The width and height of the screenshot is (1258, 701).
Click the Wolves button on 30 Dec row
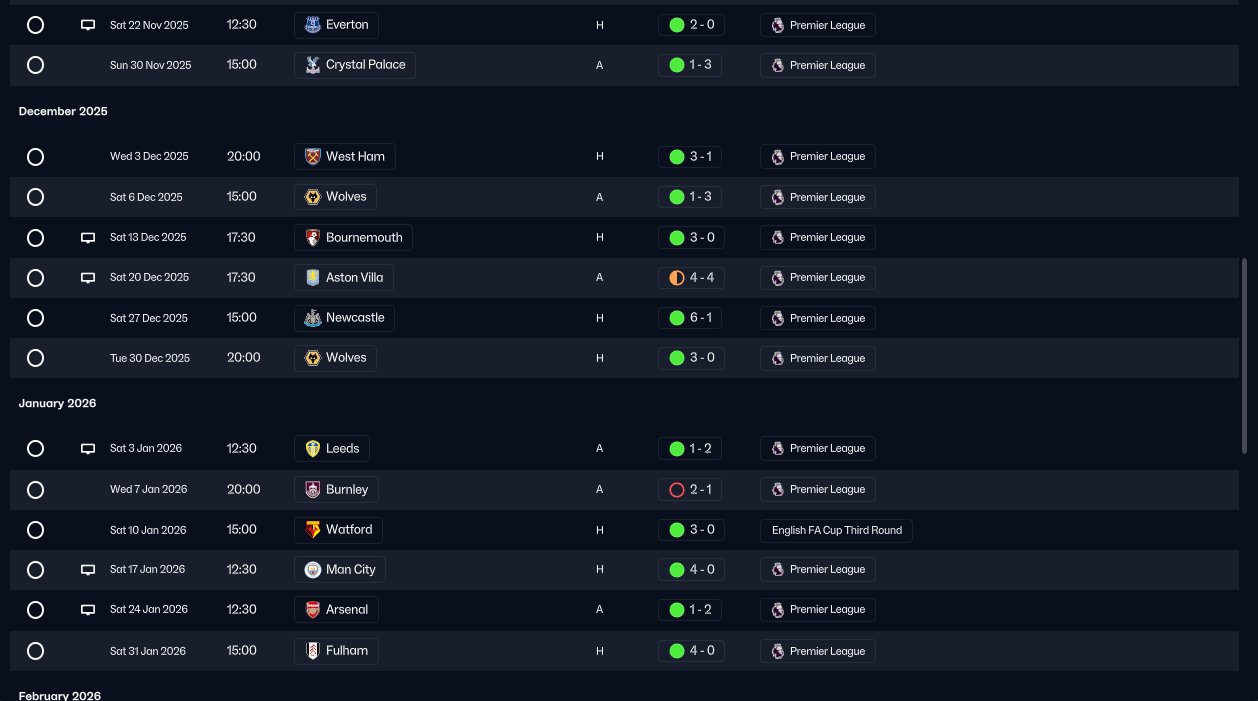[x=336, y=358]
